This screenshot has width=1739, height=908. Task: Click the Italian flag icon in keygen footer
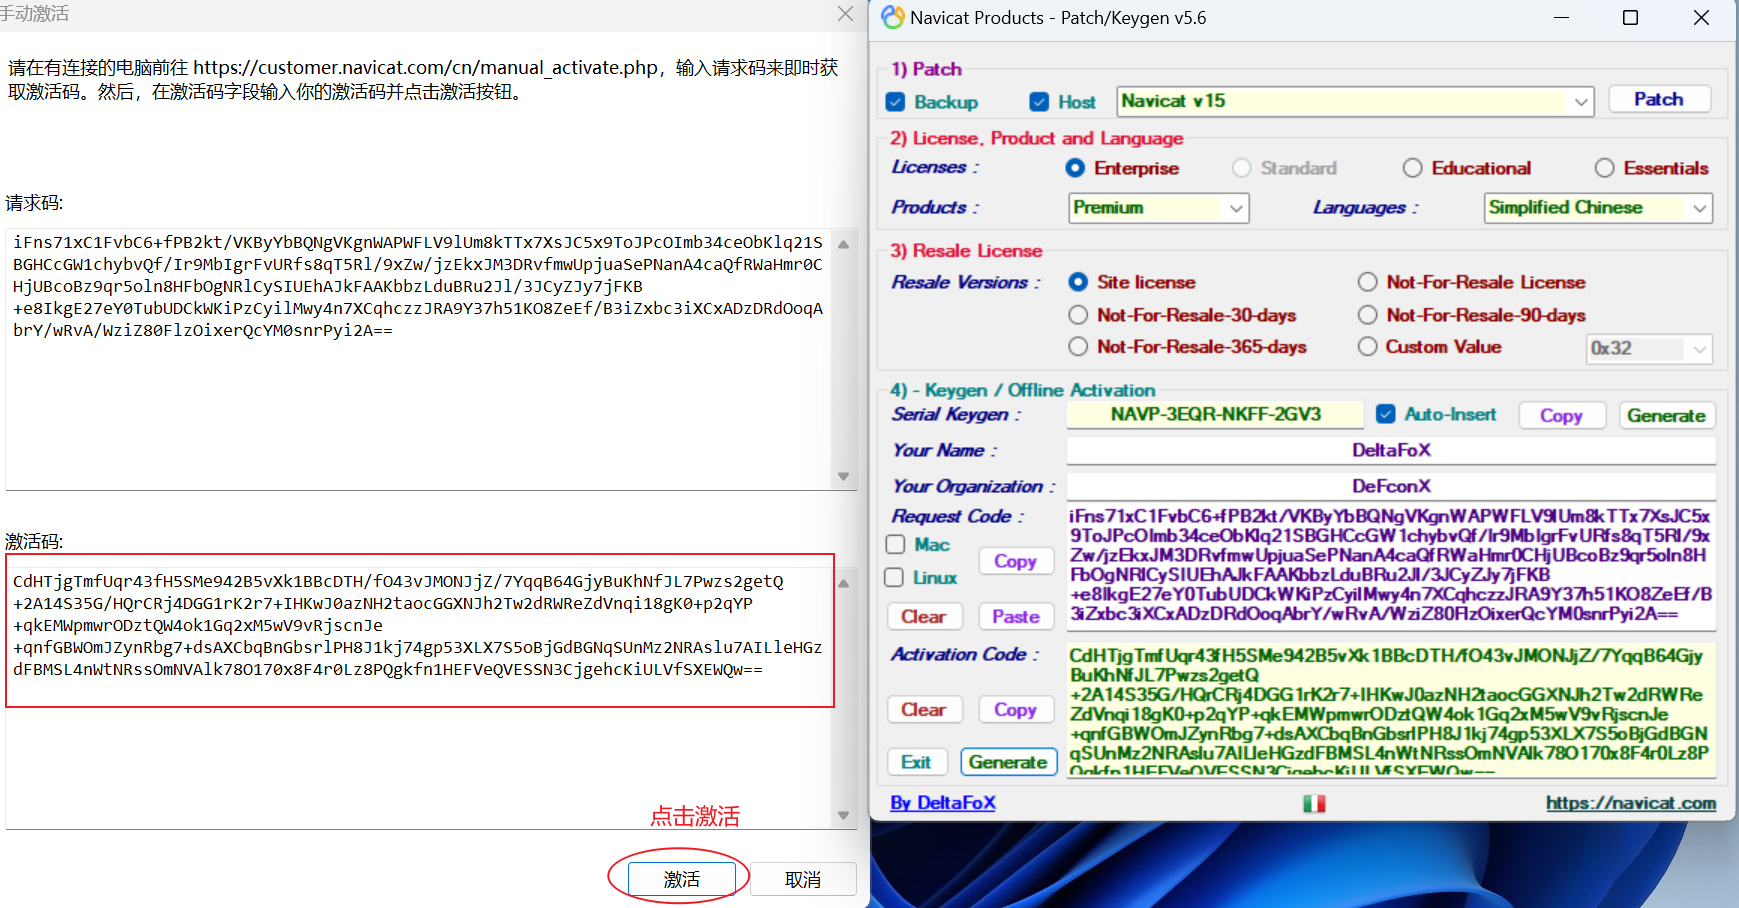click(1314, 803)
